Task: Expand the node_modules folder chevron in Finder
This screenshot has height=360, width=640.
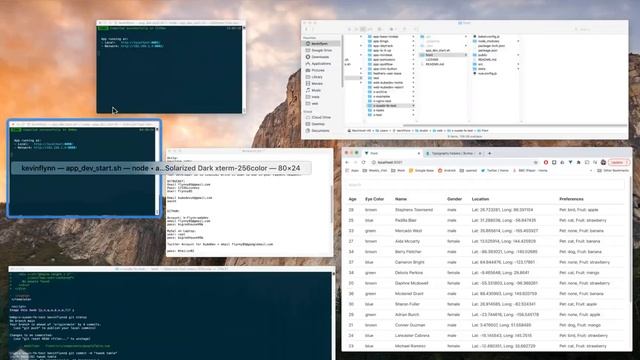Action: [x=518, y=41]
